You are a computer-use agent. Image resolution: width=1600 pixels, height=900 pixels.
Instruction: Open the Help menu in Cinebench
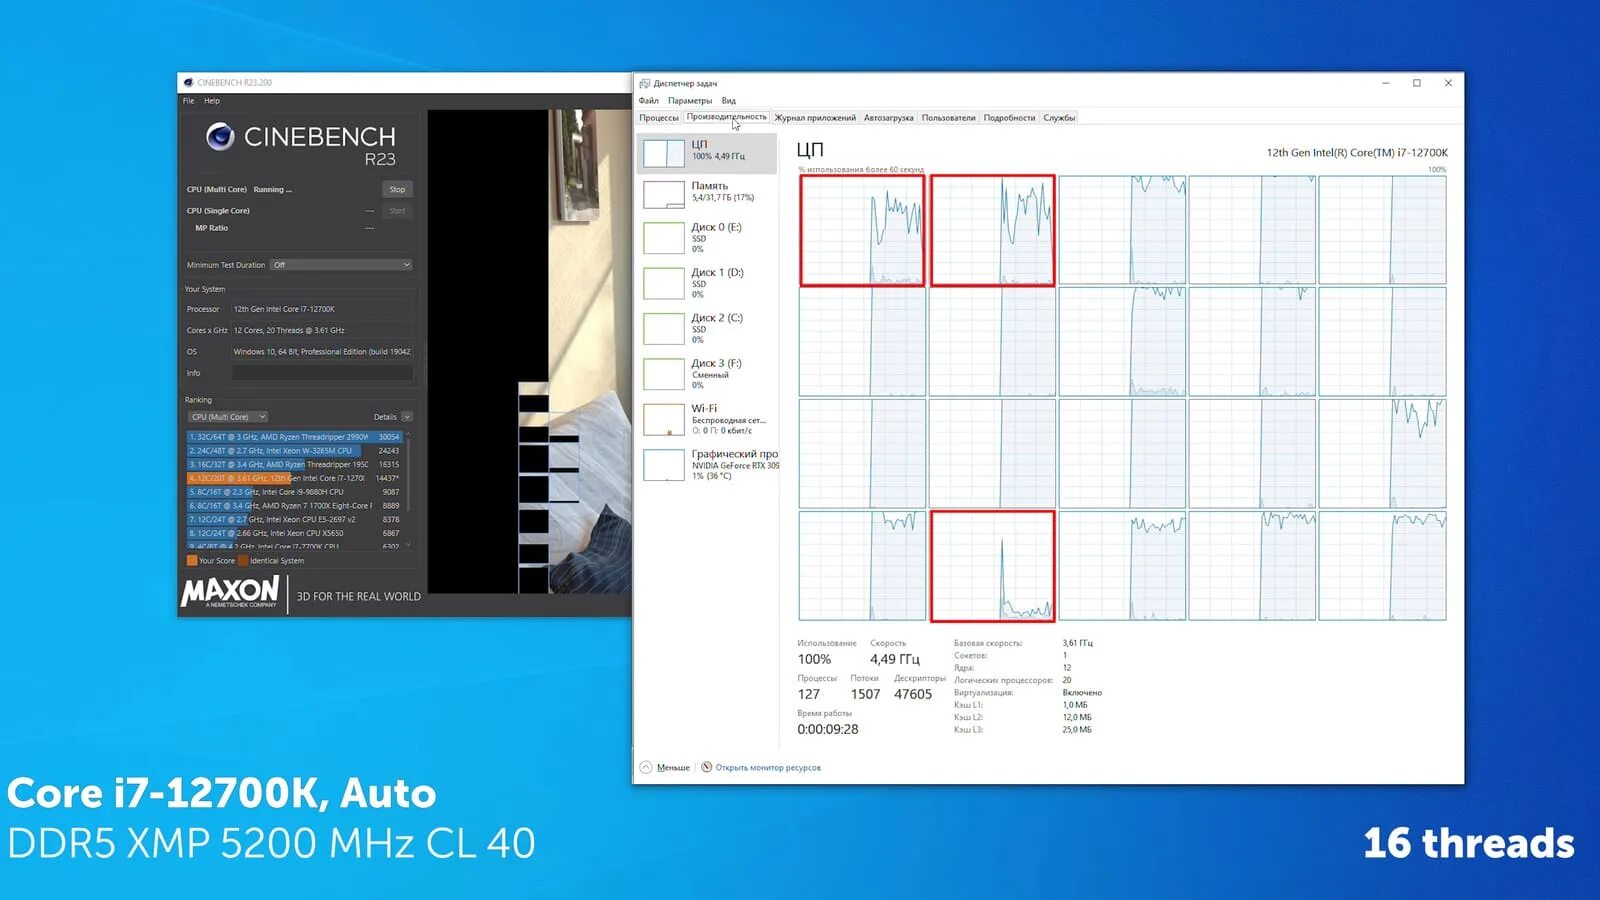point(212,101)
